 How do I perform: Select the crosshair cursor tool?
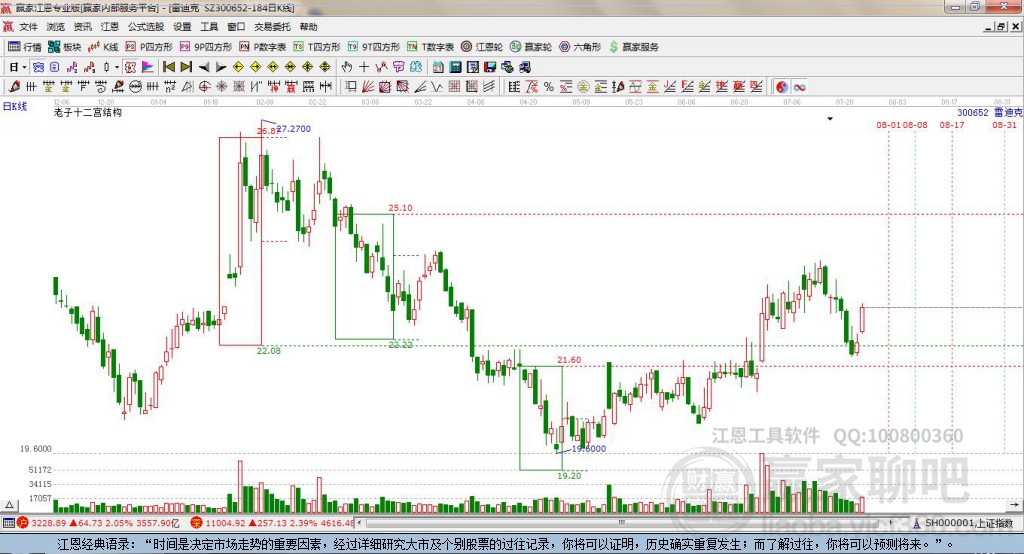364,67
